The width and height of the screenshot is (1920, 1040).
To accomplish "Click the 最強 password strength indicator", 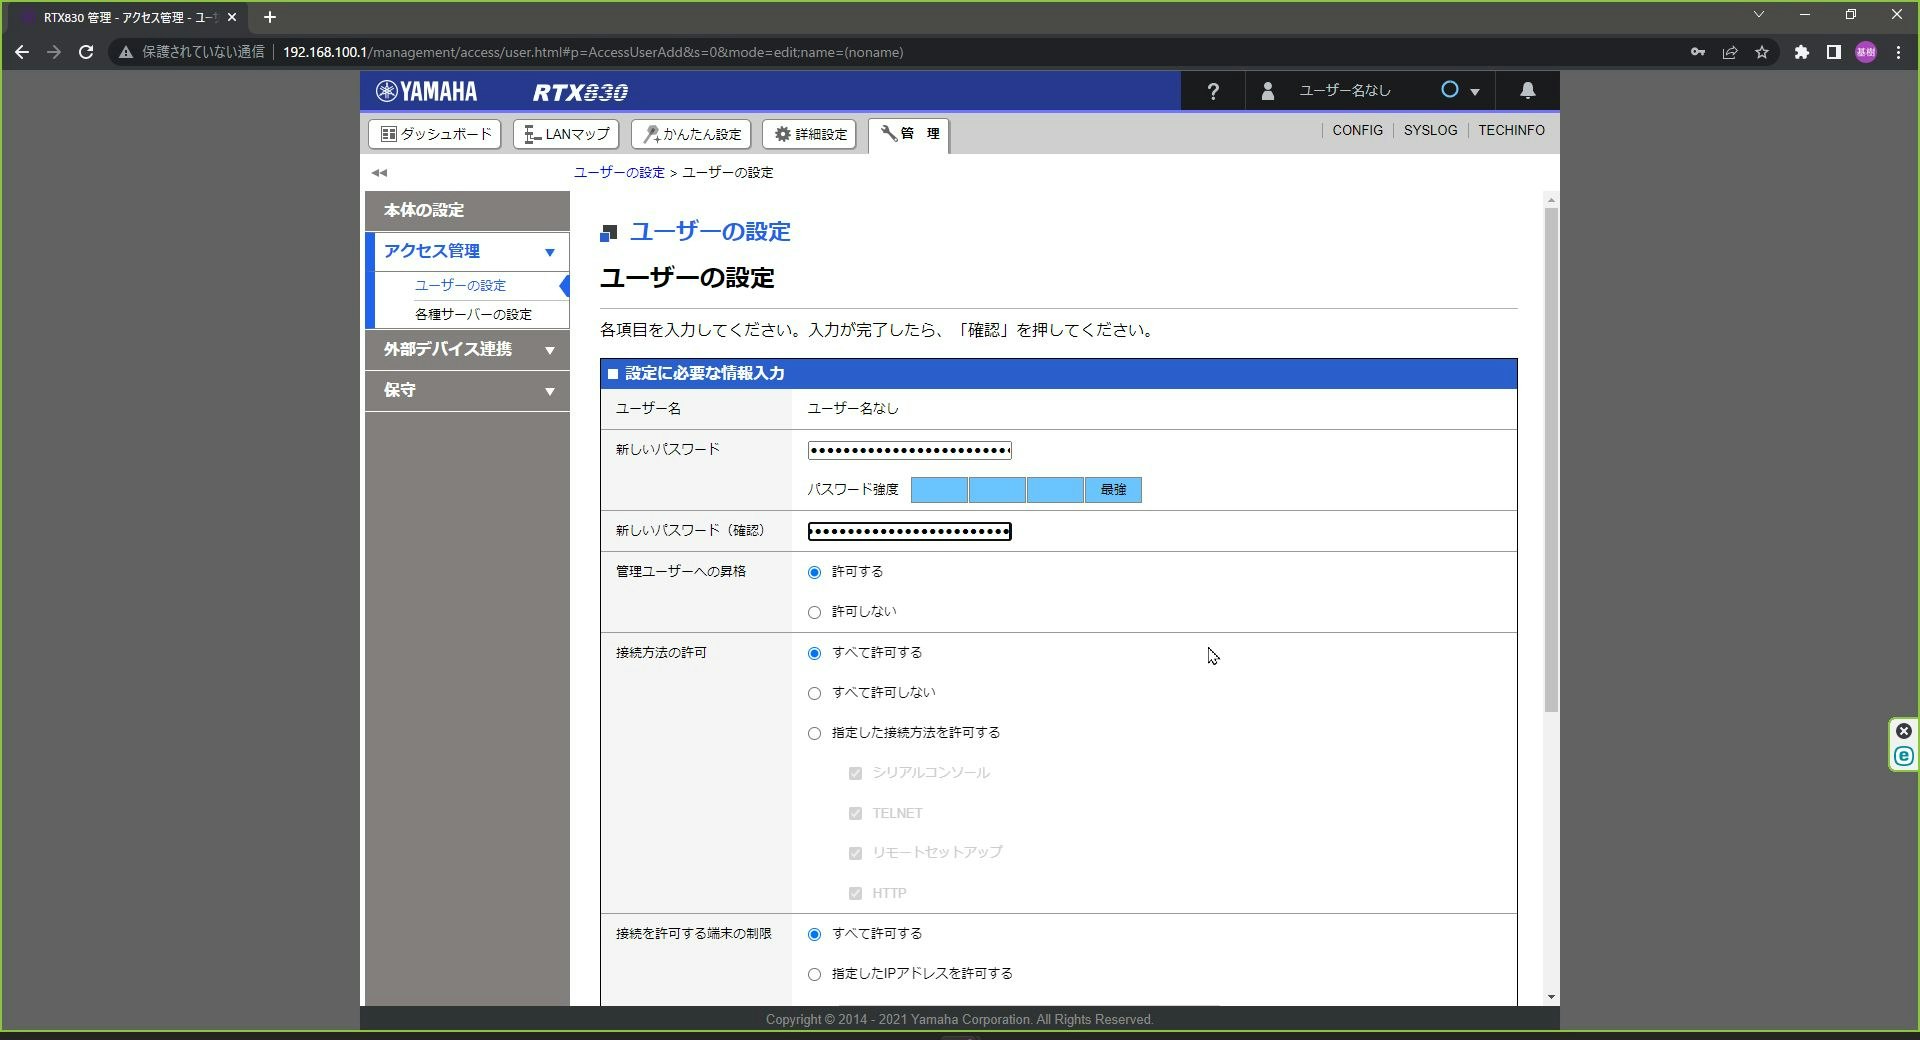I will [x=1113, y=490].
